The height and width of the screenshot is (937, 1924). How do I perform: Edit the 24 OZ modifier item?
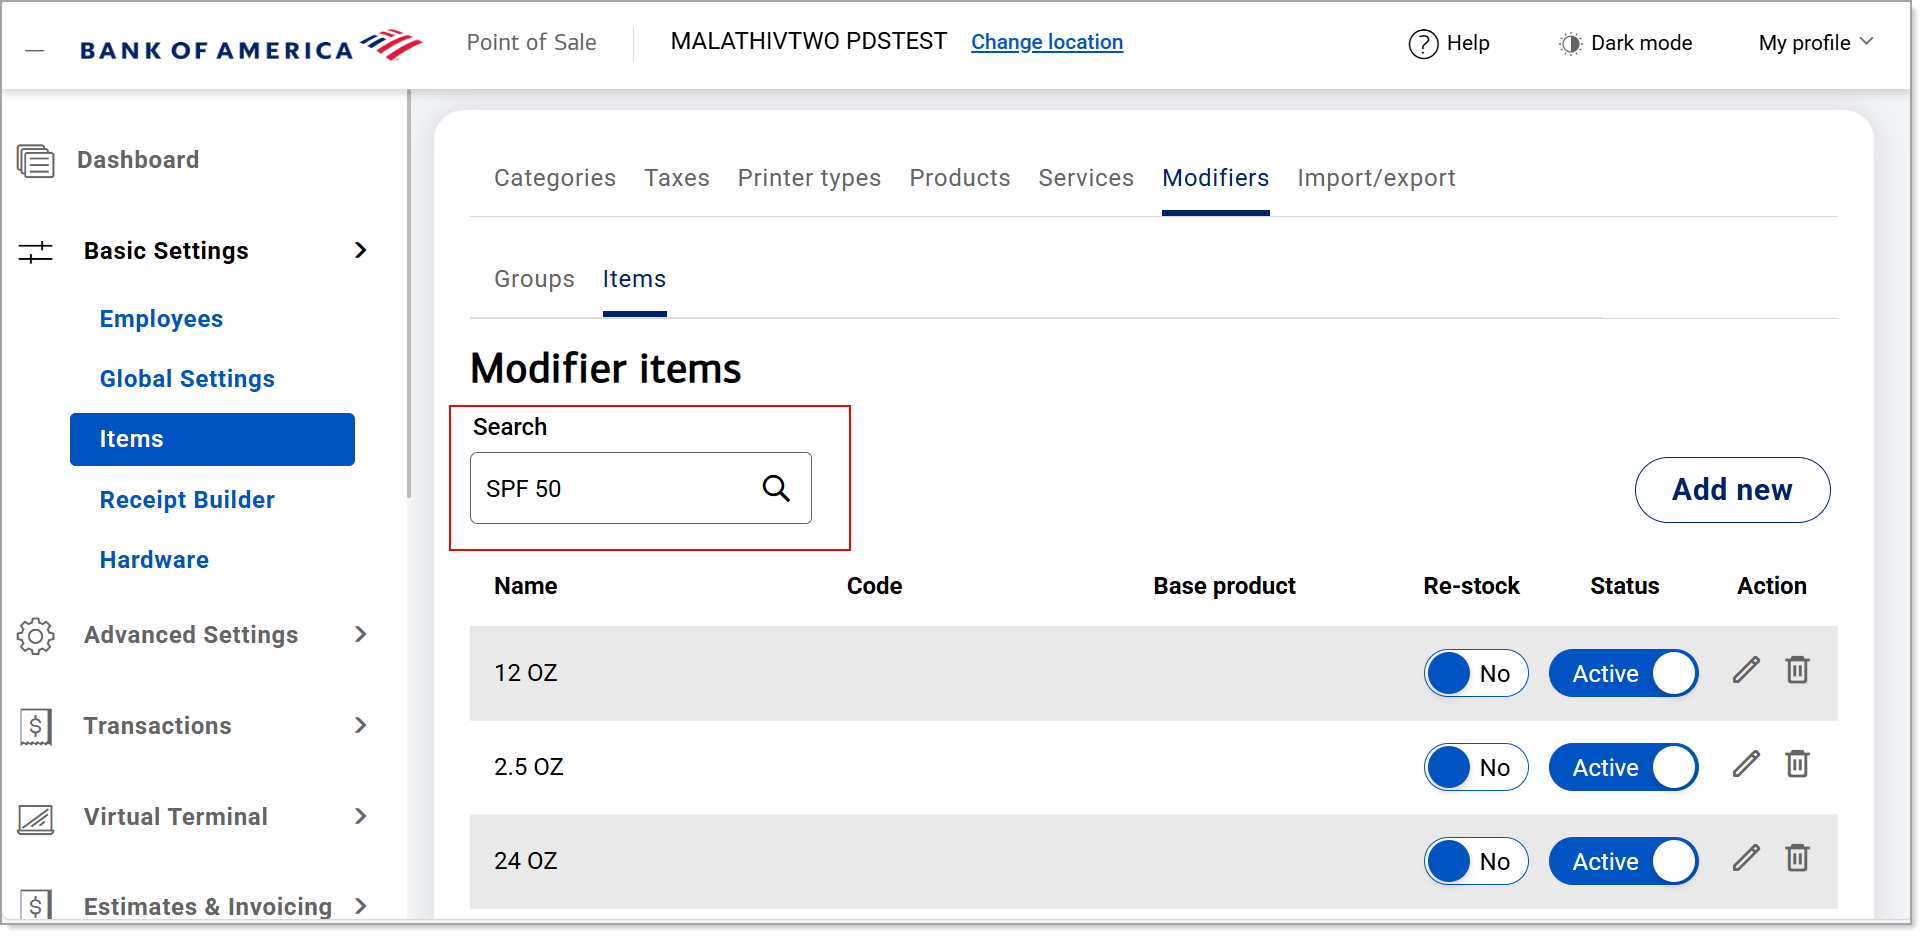(x=1746, y=858)
